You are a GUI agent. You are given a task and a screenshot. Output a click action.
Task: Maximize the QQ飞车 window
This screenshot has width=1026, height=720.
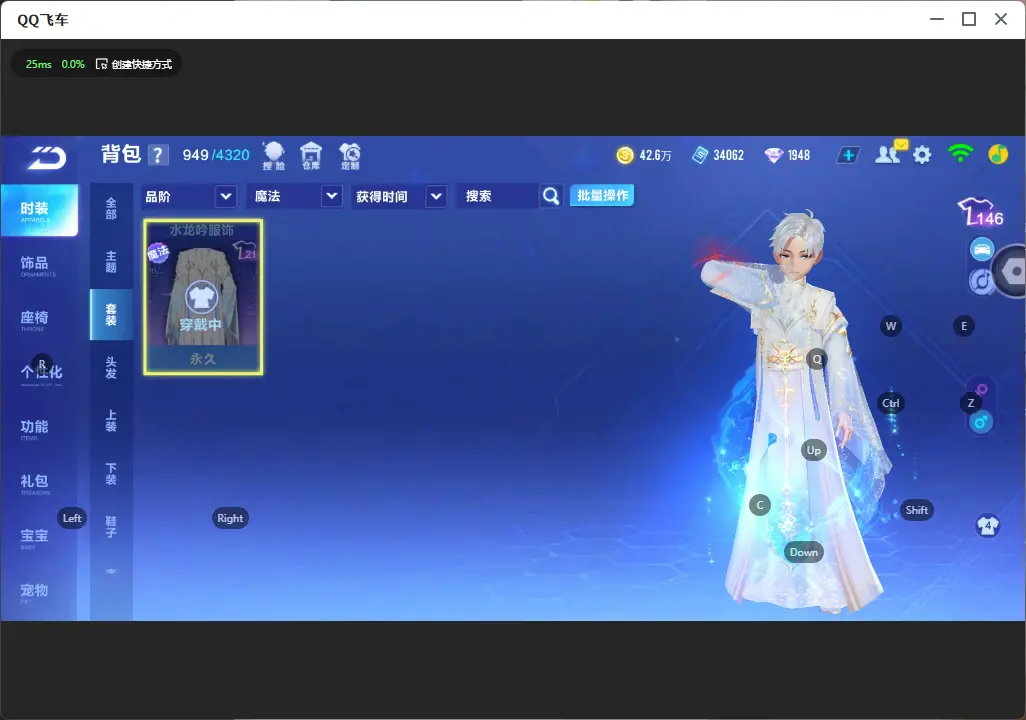(x=969, y=20)
